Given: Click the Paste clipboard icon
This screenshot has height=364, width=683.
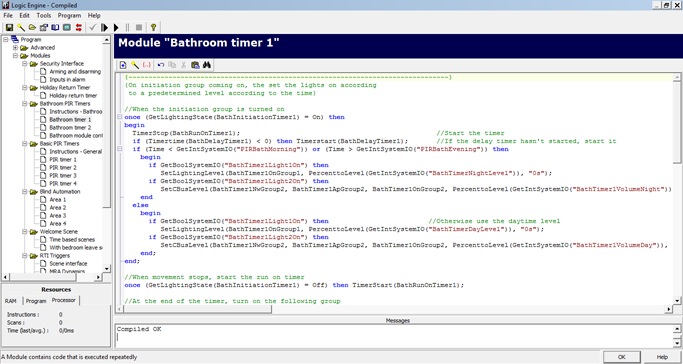Looking at the screenshot, I should [195, 65].
